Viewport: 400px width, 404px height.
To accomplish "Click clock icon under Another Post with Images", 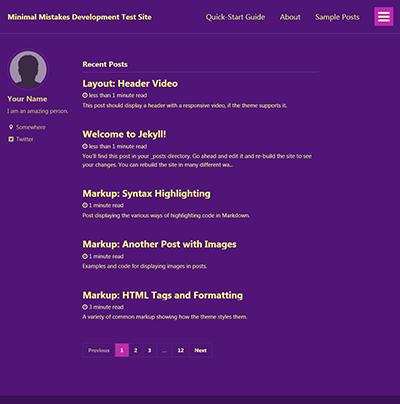I will pyautogui.click(x=85, y=256).
